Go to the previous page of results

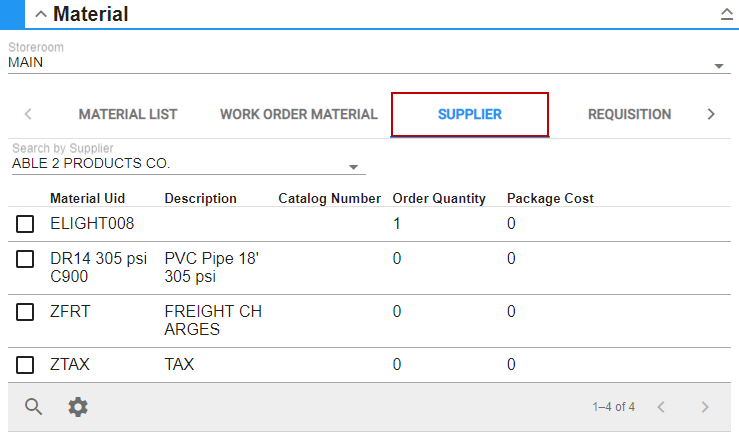click(661, 407)
